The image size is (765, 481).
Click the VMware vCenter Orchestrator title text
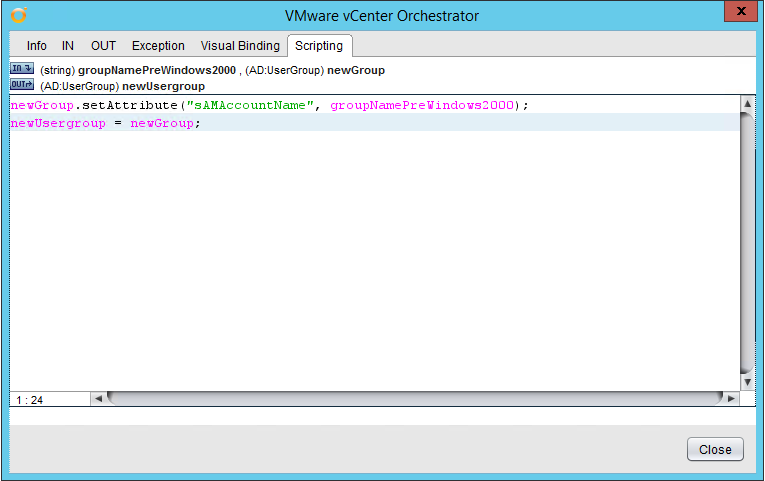tap(382, 16)
